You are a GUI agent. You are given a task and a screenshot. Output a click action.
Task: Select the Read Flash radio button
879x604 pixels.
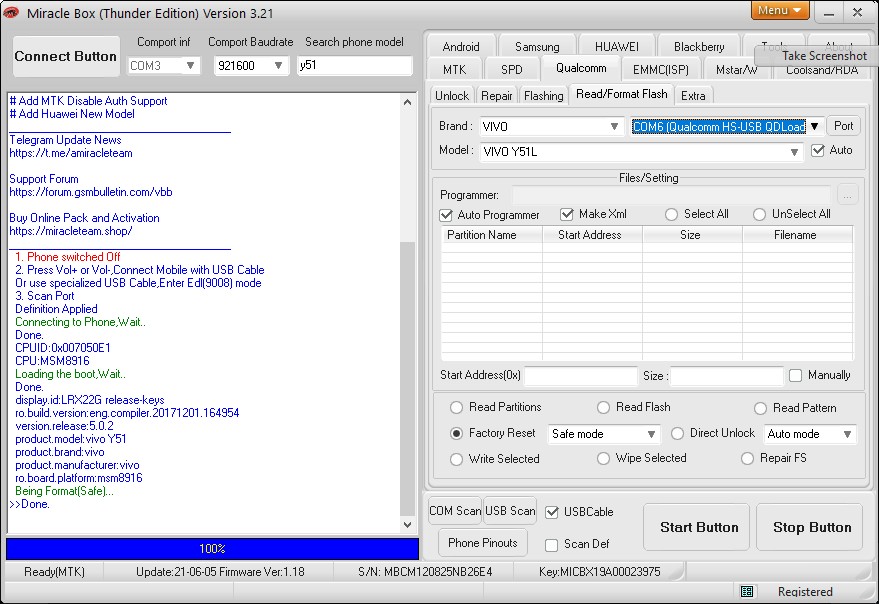coord(603,407)
